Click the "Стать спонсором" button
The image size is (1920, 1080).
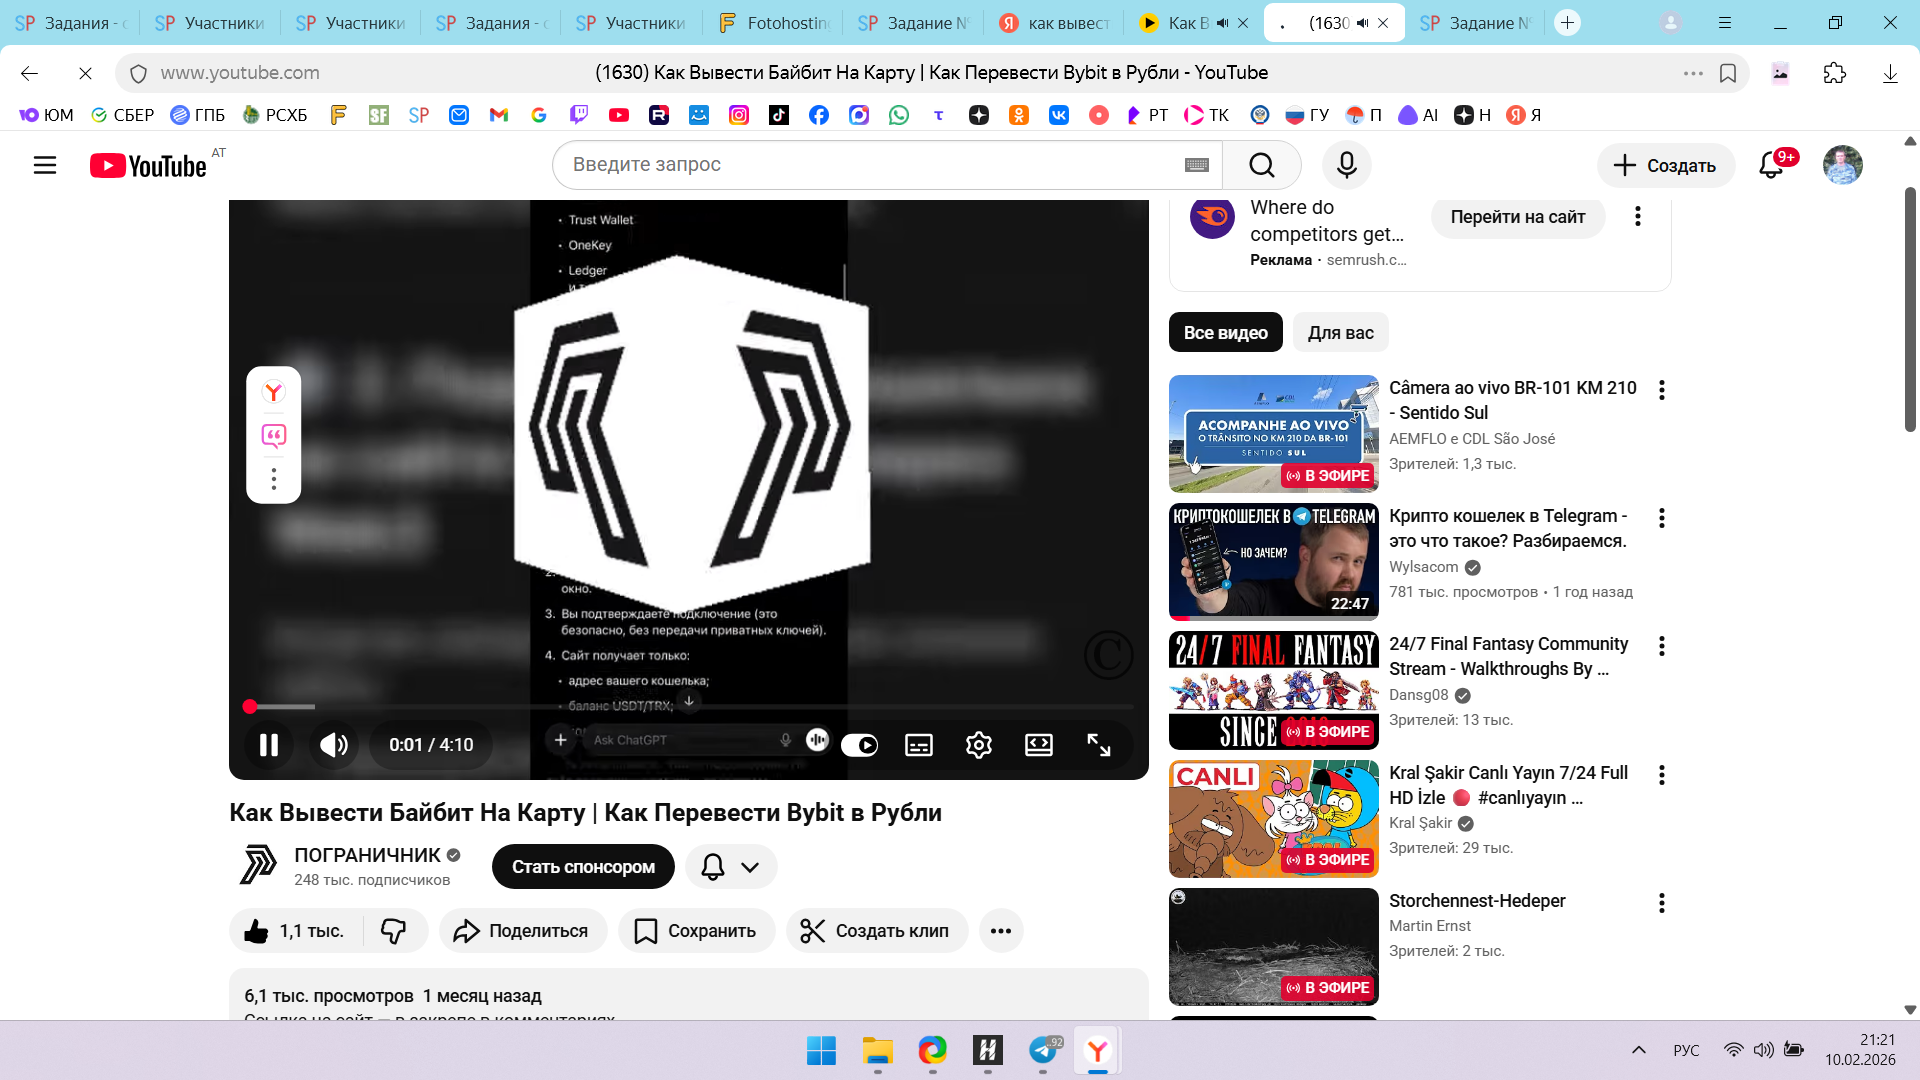[583, 867]
